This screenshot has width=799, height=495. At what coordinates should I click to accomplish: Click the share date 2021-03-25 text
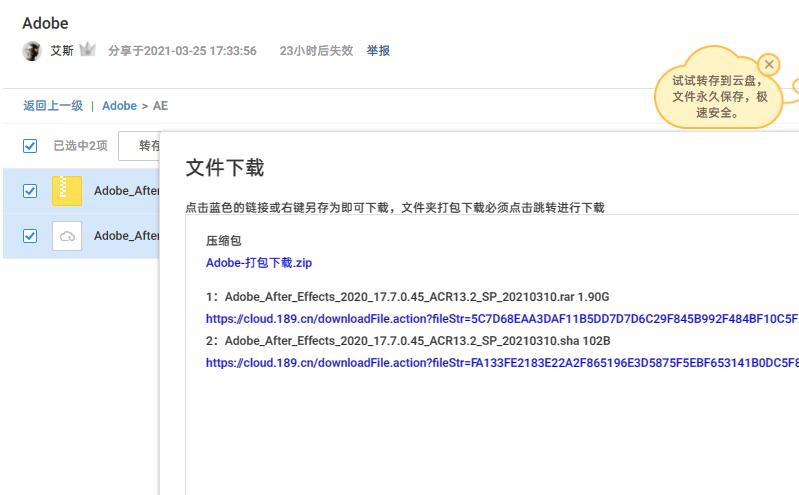click(x=182, y=50)
